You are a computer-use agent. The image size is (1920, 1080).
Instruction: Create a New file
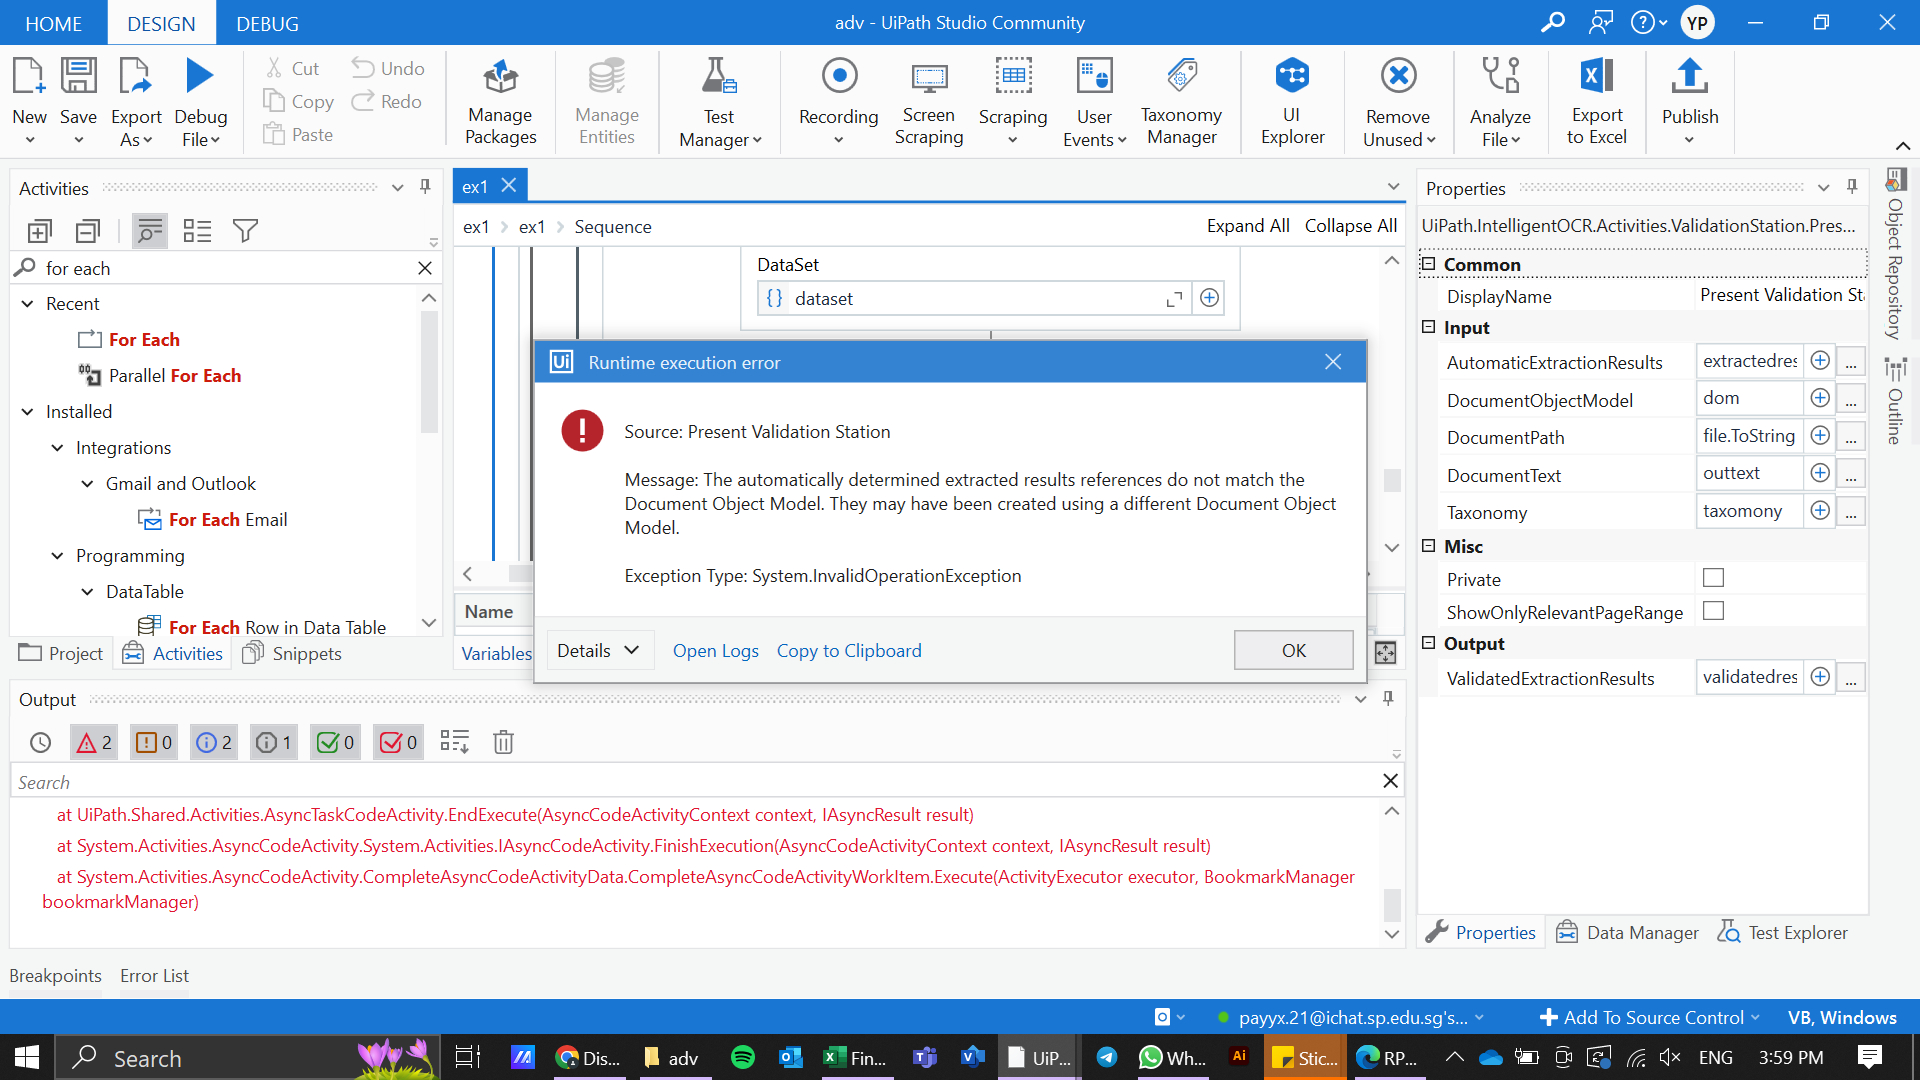tap(29, 101)
